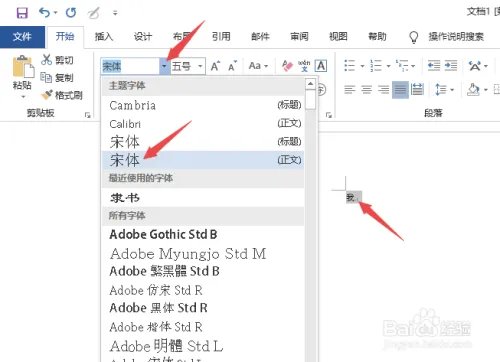
Task: Click the Shading paint bucket icon
Action: click(473, 89)
